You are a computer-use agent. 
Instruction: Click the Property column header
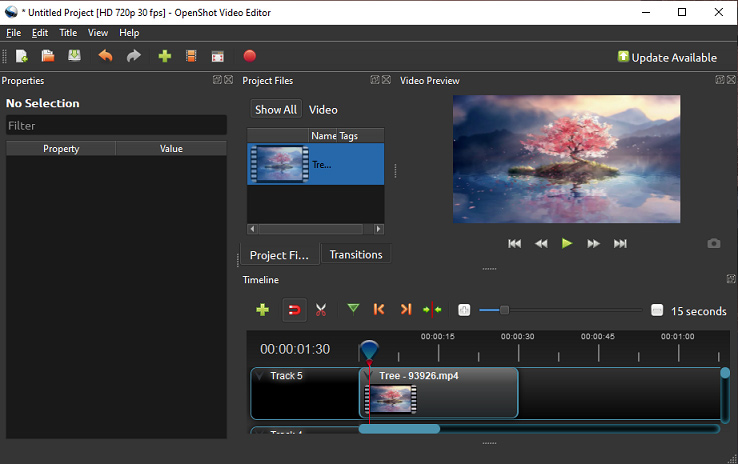coord(61,149)
